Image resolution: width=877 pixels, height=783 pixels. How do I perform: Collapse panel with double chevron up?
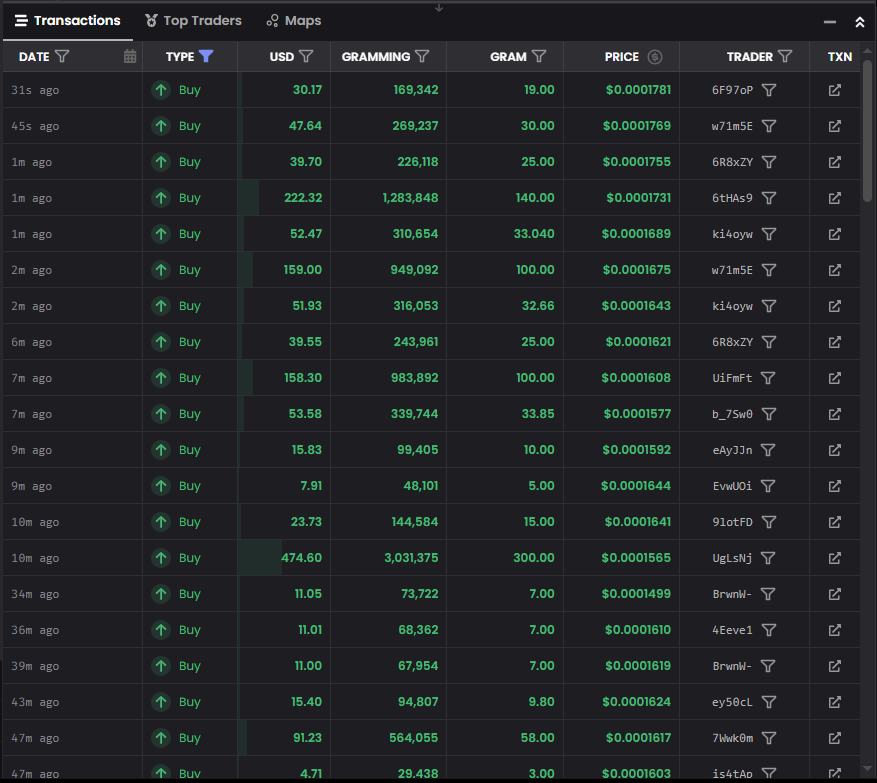pos(860,22)
